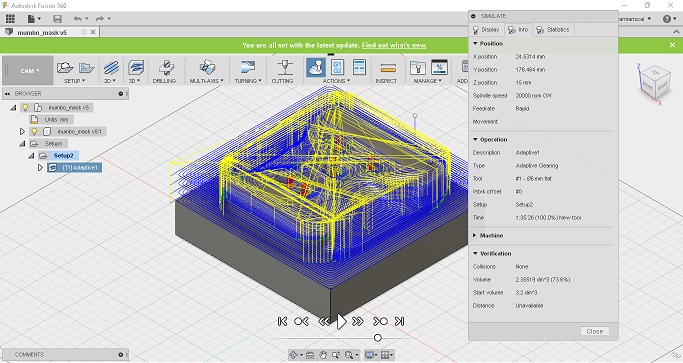The height and width of the screenshot is (363, 683).
Task: Toggle visibility lightbulb of mumbo_mask v5:1 component
Action: coord(34,131)
